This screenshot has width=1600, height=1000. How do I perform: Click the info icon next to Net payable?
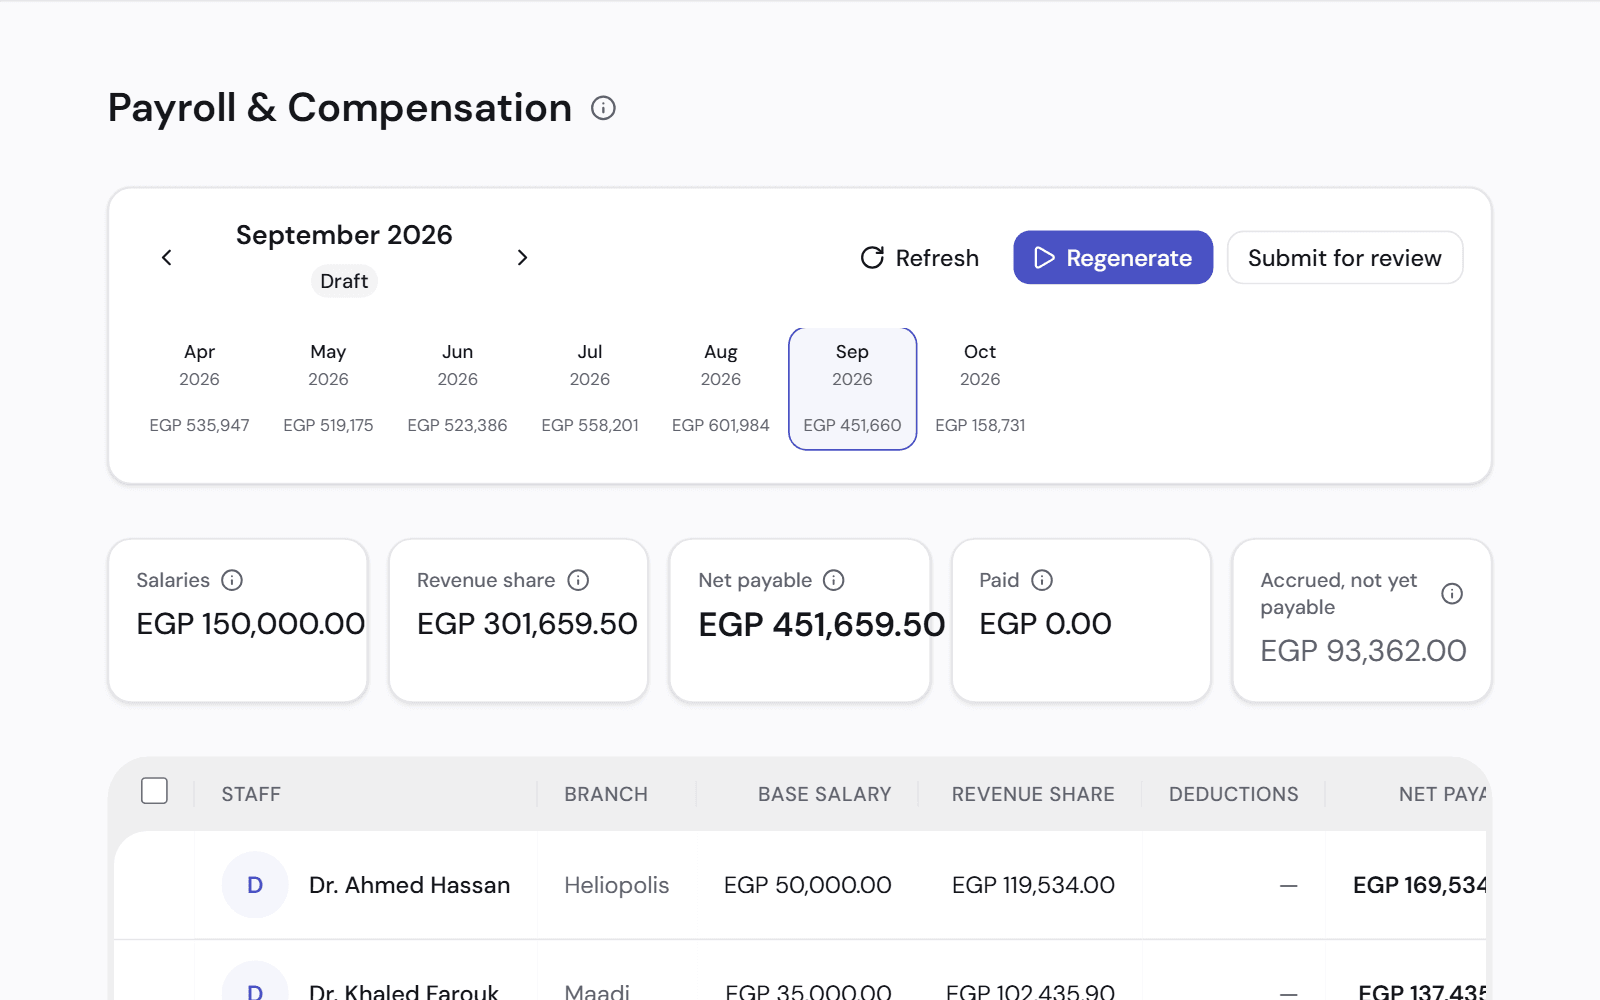834,580
